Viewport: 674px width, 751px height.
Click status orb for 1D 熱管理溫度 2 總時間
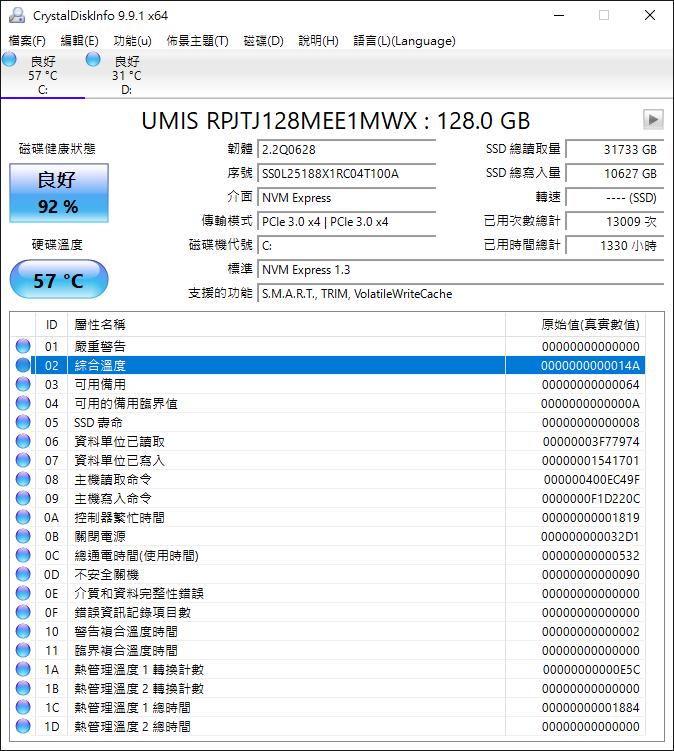point(23,726)
